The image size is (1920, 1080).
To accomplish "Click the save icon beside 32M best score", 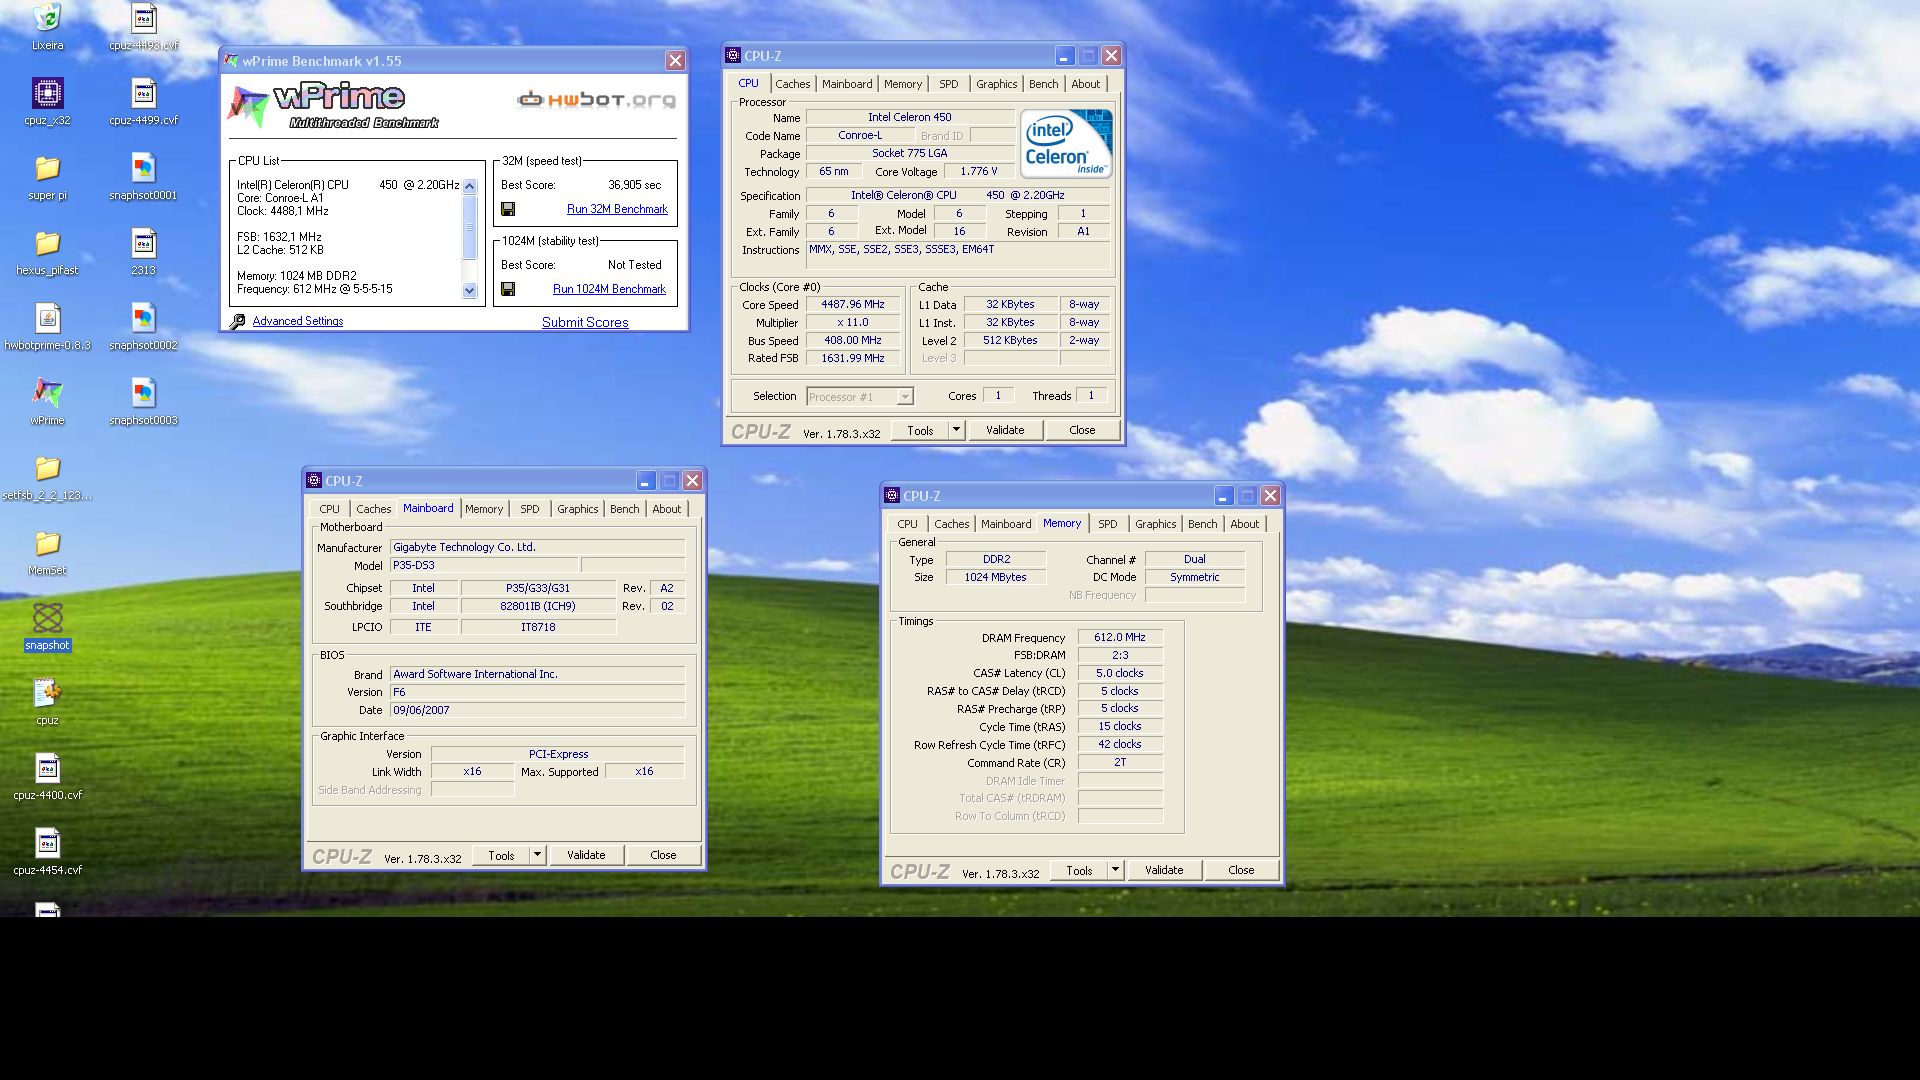I will click(508, 209).
